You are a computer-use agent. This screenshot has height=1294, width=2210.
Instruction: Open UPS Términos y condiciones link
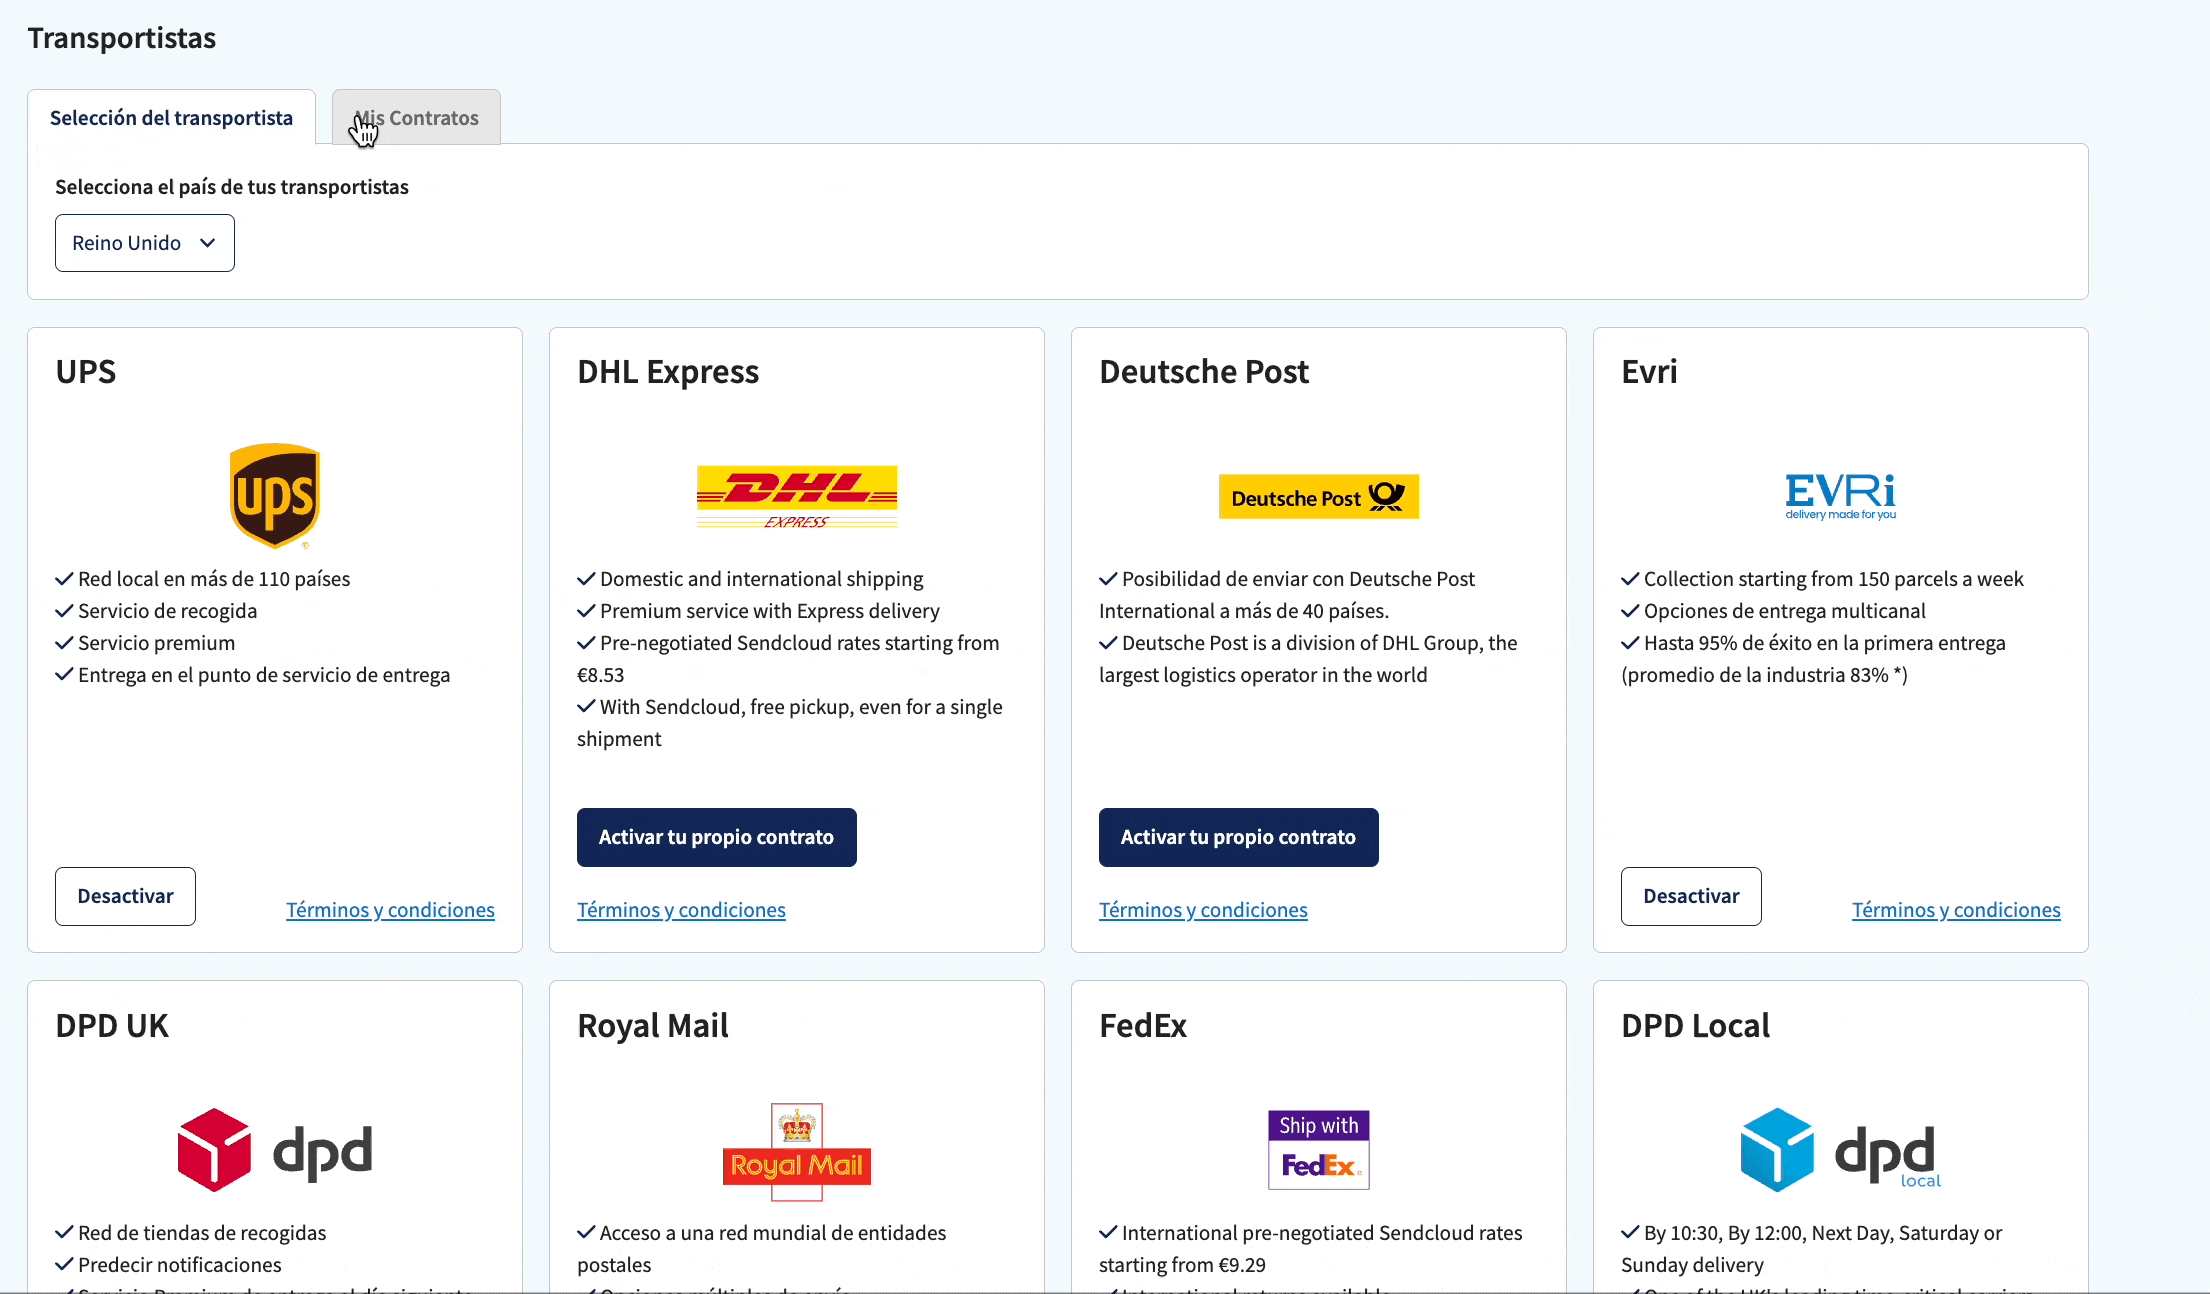(390, 910)
